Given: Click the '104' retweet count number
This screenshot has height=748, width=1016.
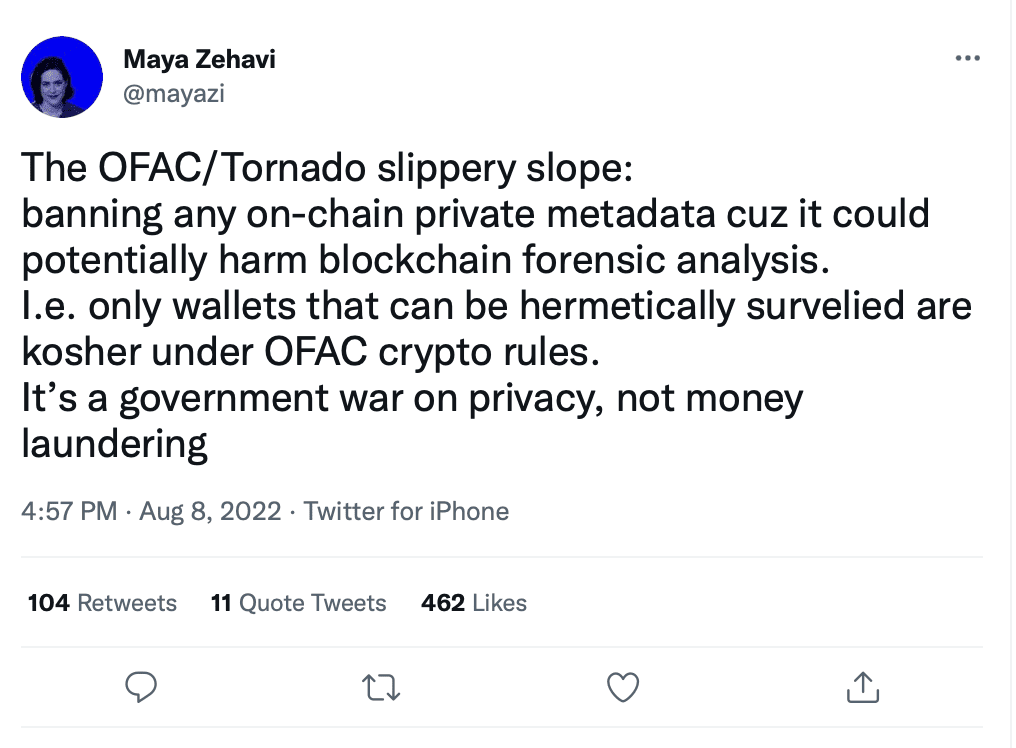Looking at the screenshot, I should [x=49, y=603].
